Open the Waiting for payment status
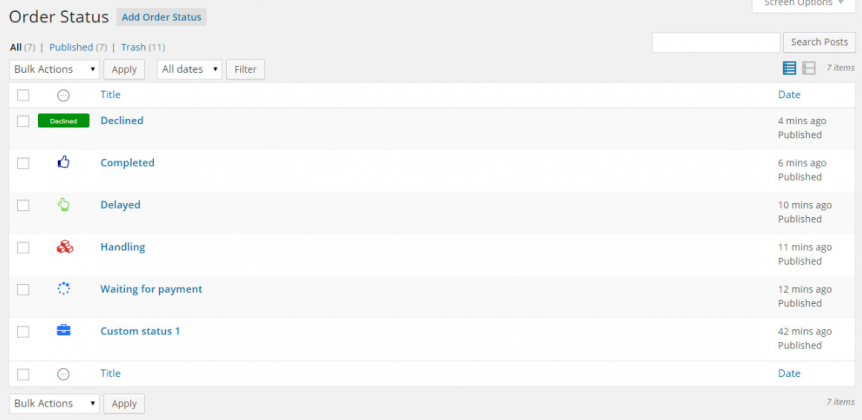This screenshot has width=862, height=420. (151, 289)
